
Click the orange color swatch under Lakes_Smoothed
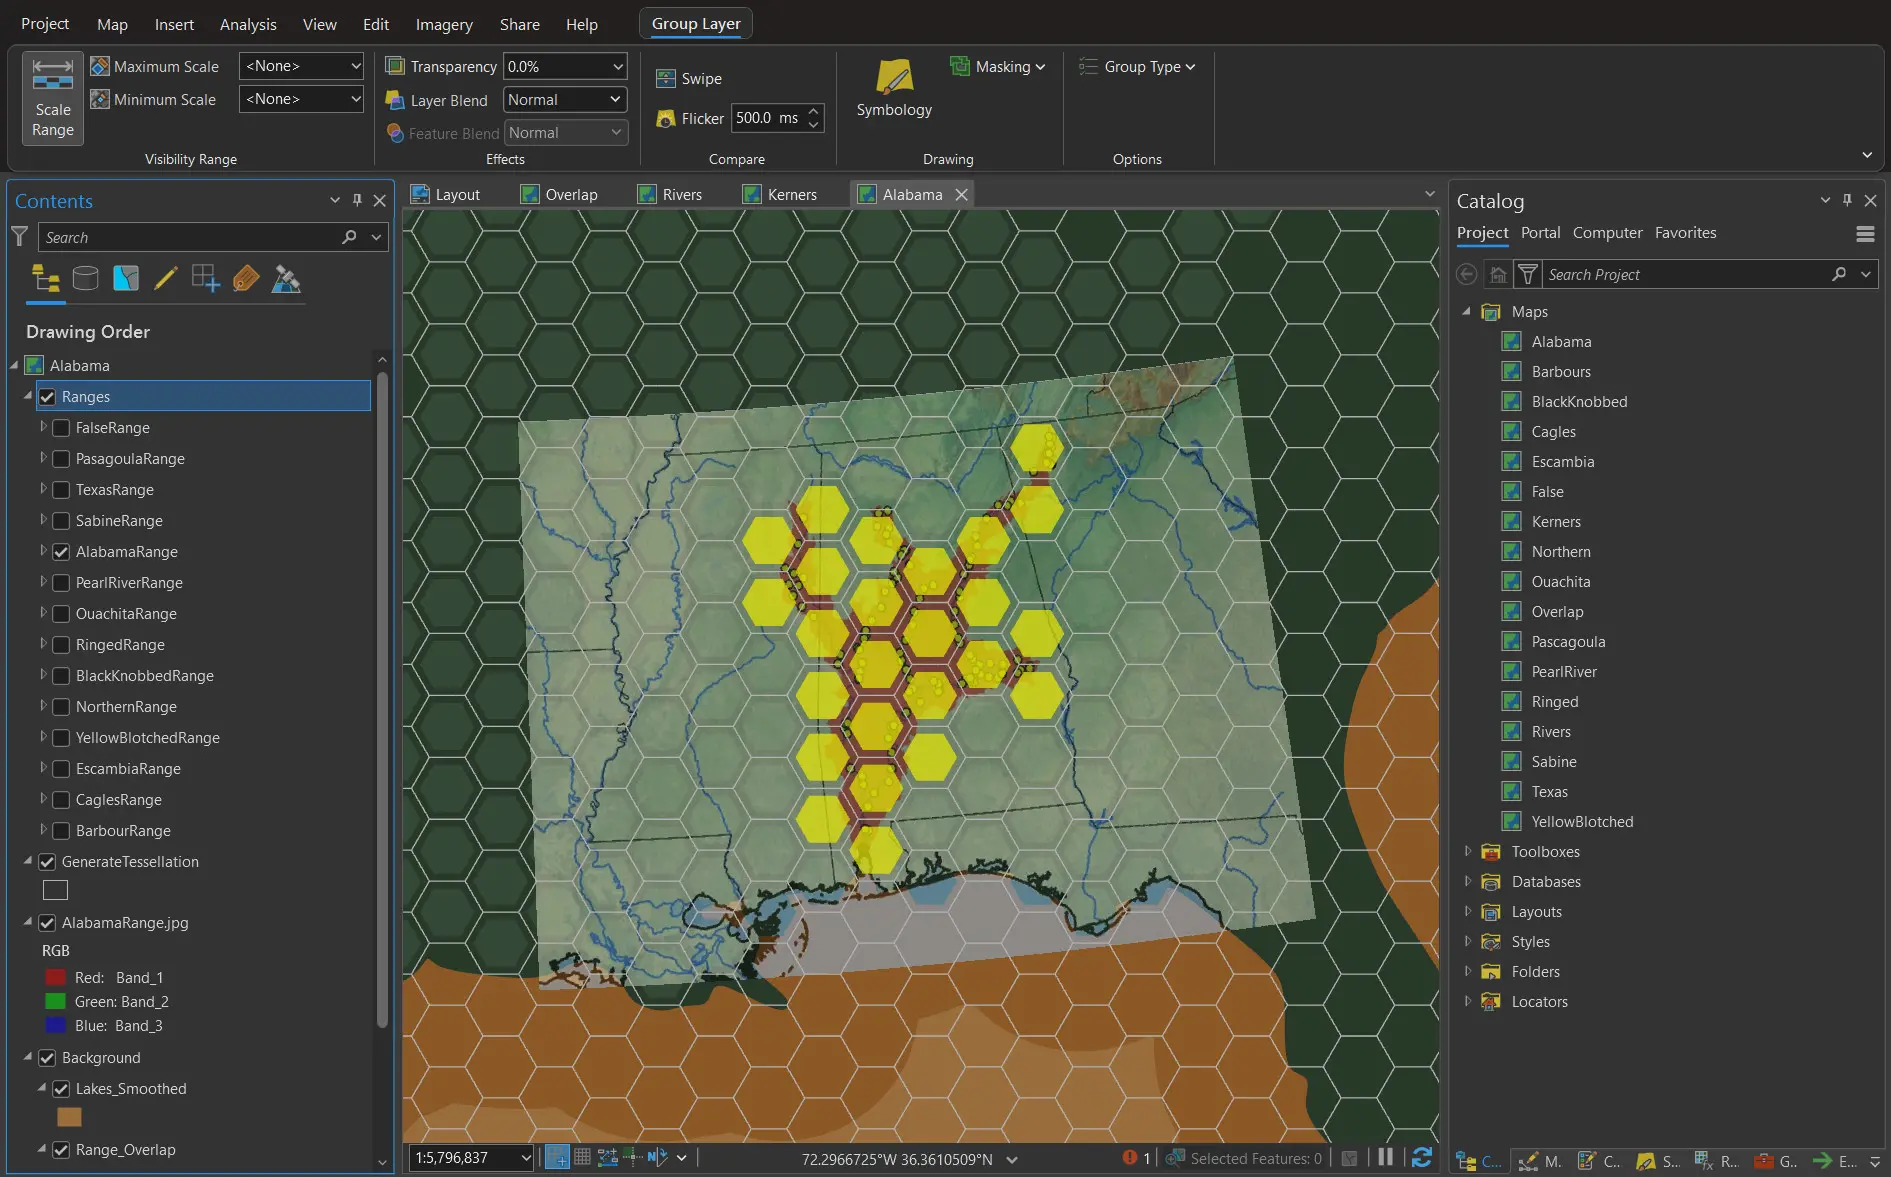pyautogui.click(x=69, y=1117)
